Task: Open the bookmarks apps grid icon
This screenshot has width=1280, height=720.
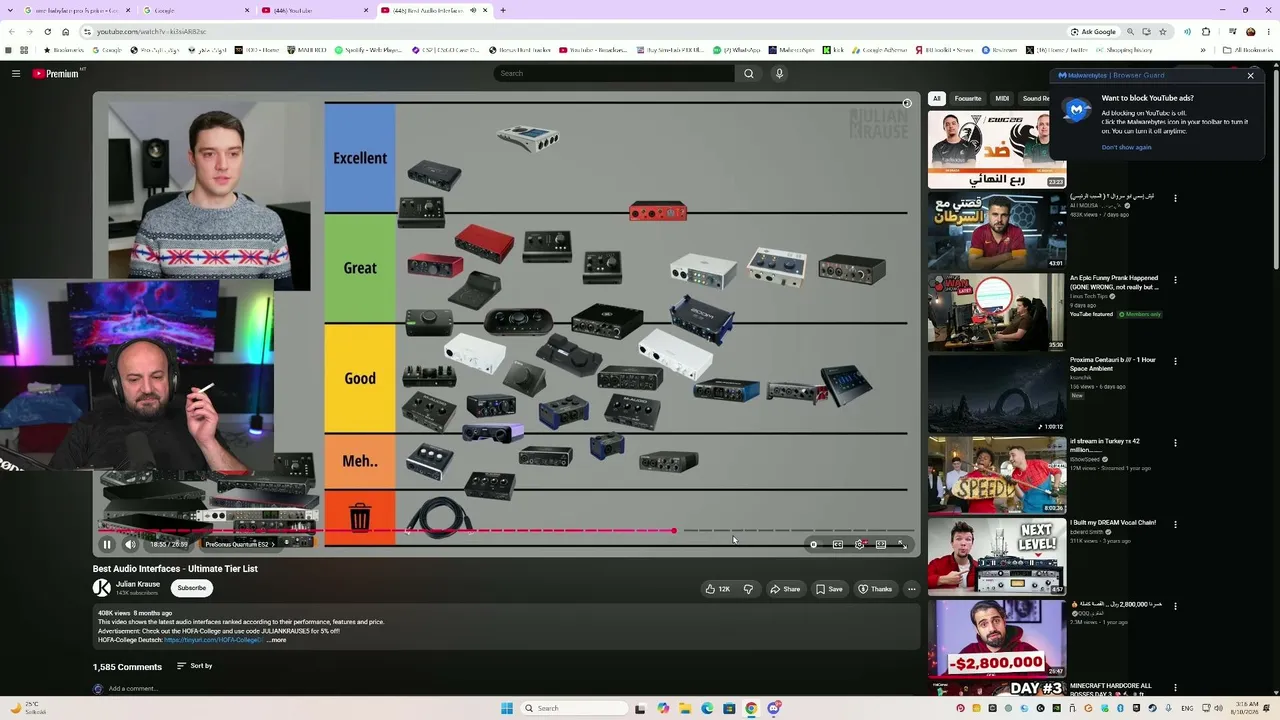Action: (x=24, y=50)
